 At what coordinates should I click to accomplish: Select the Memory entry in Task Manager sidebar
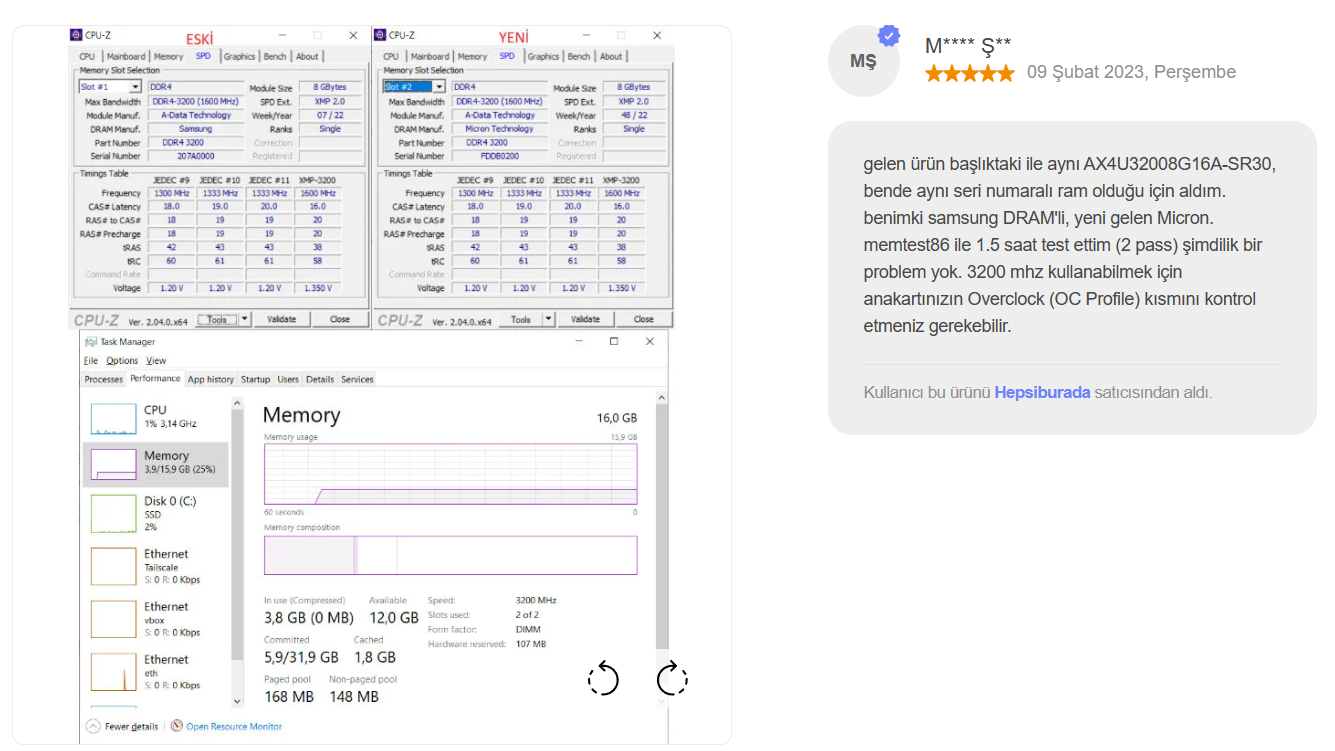click(156, 463)
